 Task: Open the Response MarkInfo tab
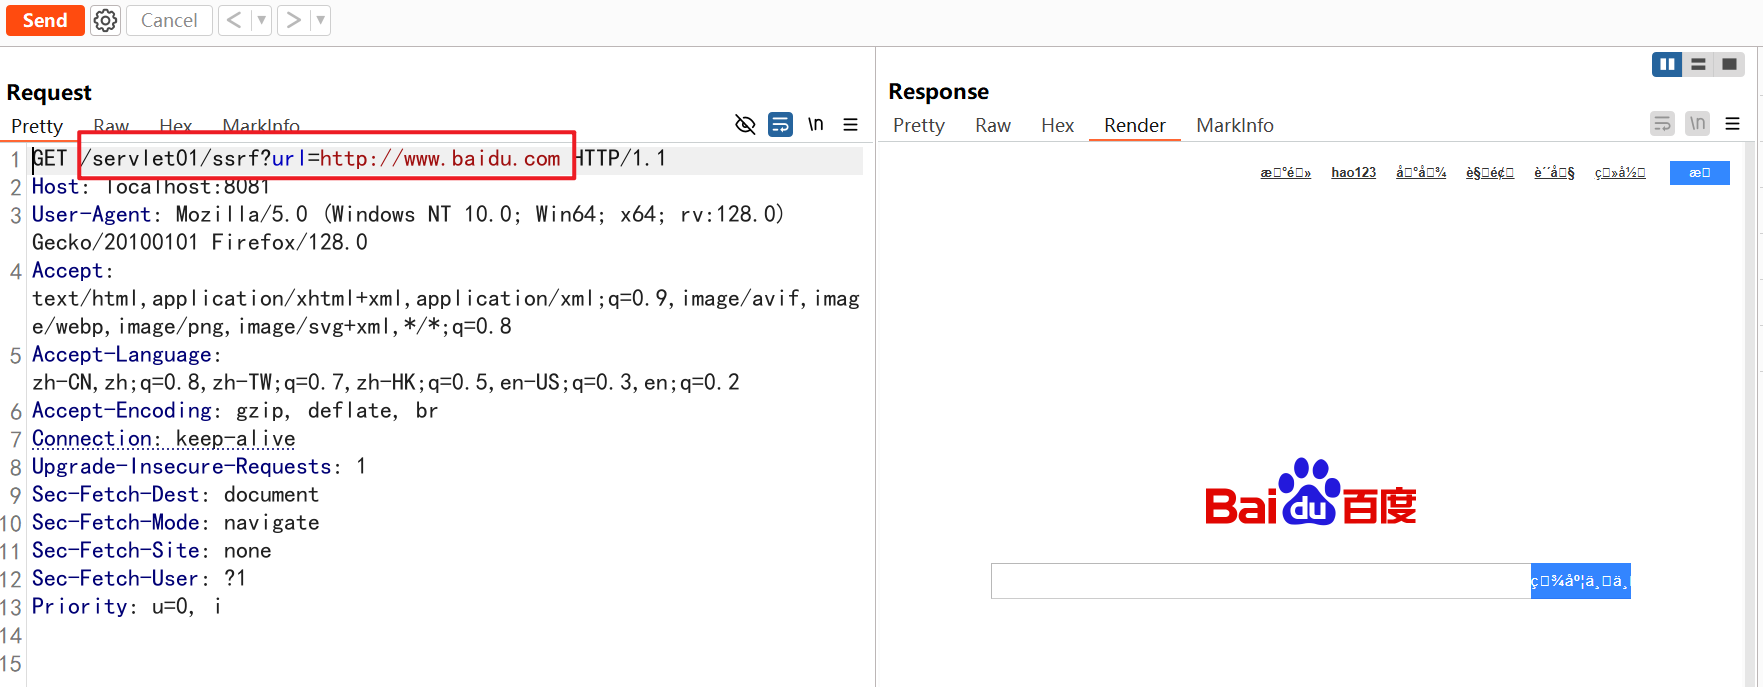(1235, 125)
